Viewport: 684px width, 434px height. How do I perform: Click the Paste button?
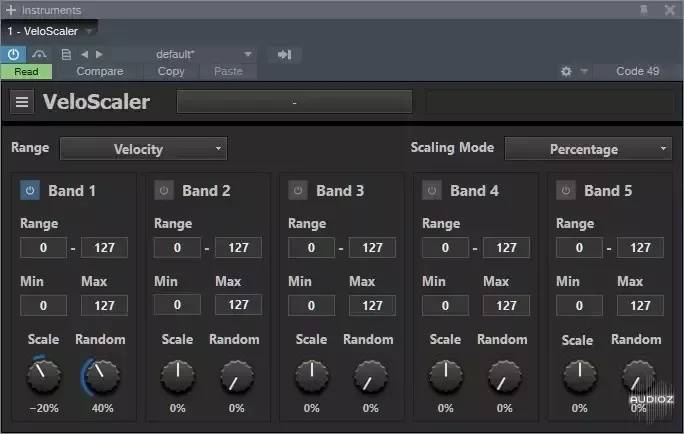click(228, 71)
